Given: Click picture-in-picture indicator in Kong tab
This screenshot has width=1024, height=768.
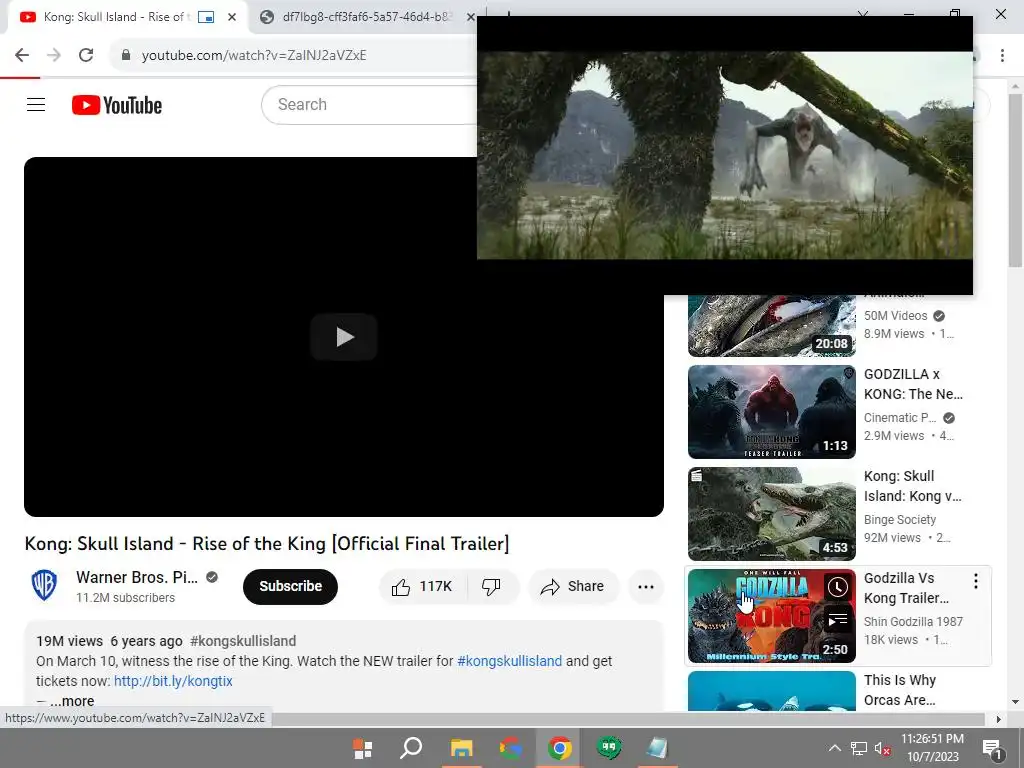Looking at the screenshot, I should (206, 17).
